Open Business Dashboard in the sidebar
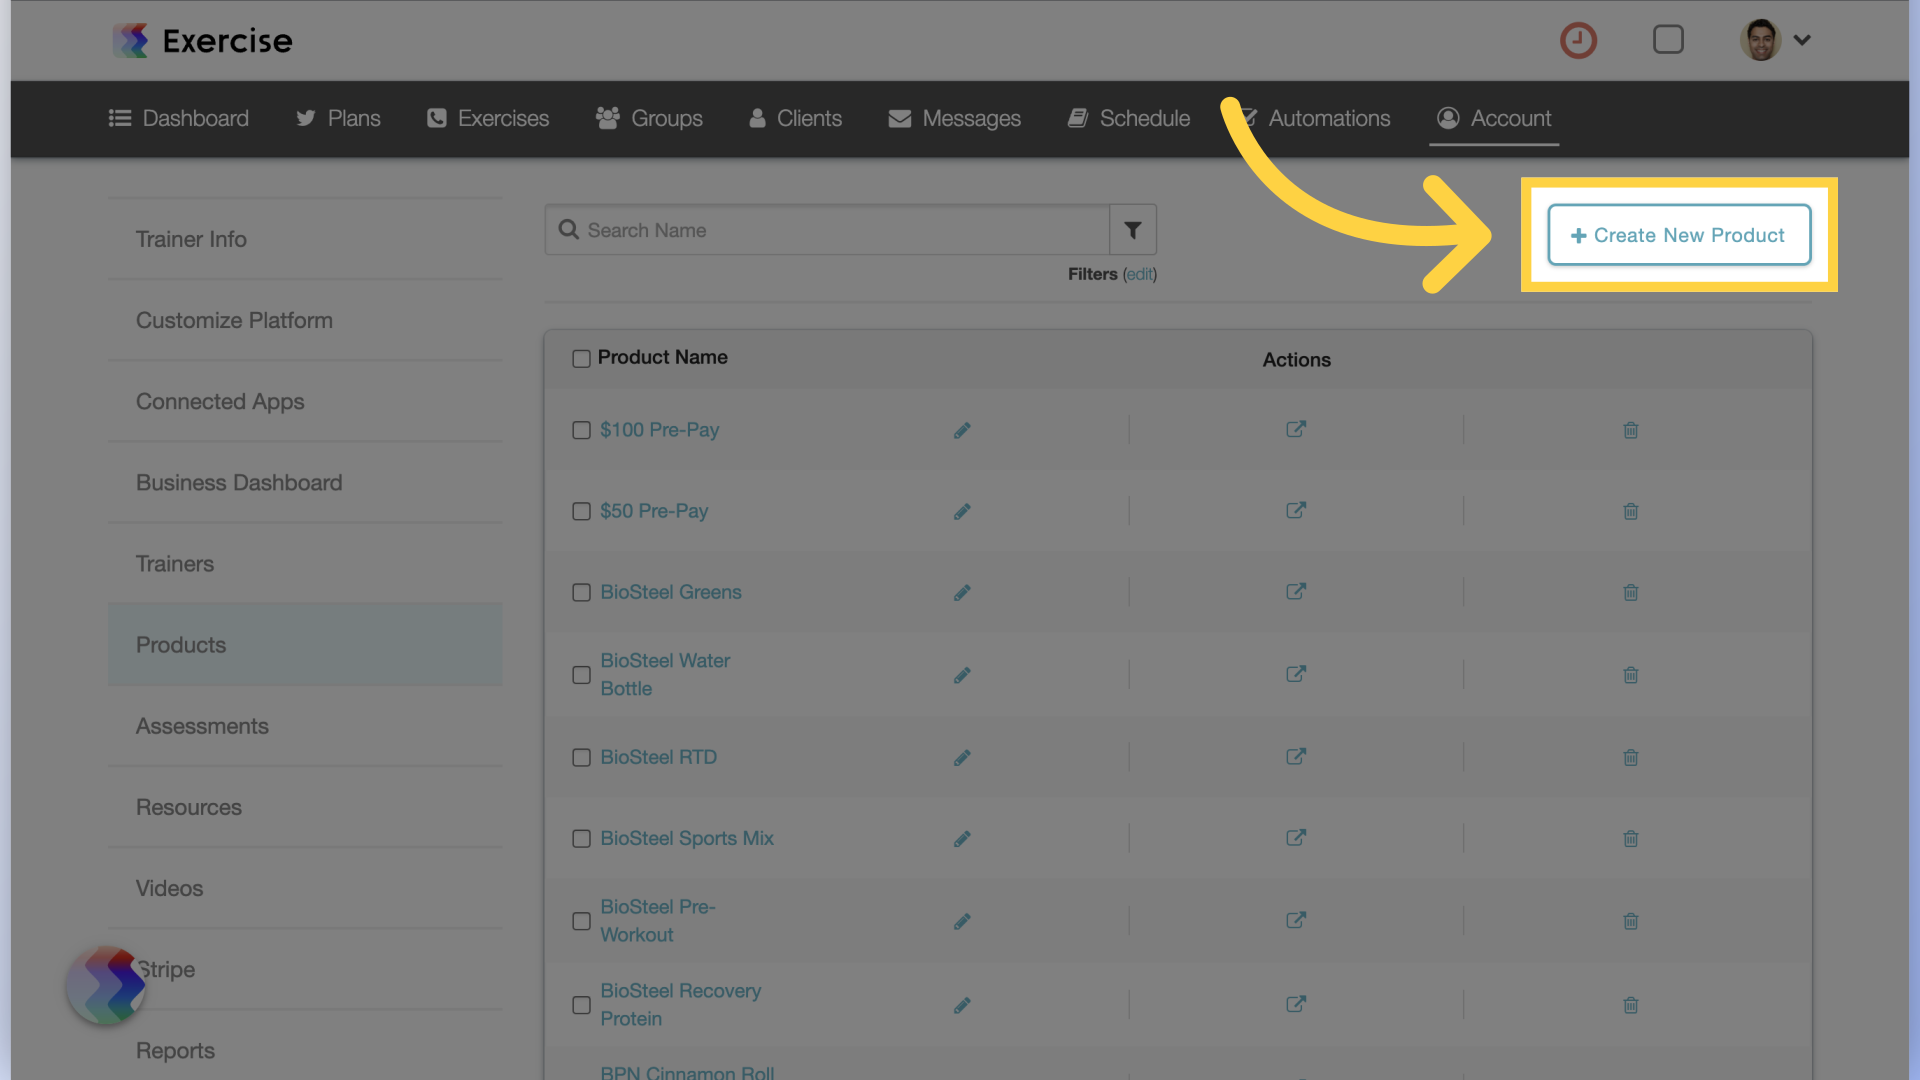 (x=305, y=482)
